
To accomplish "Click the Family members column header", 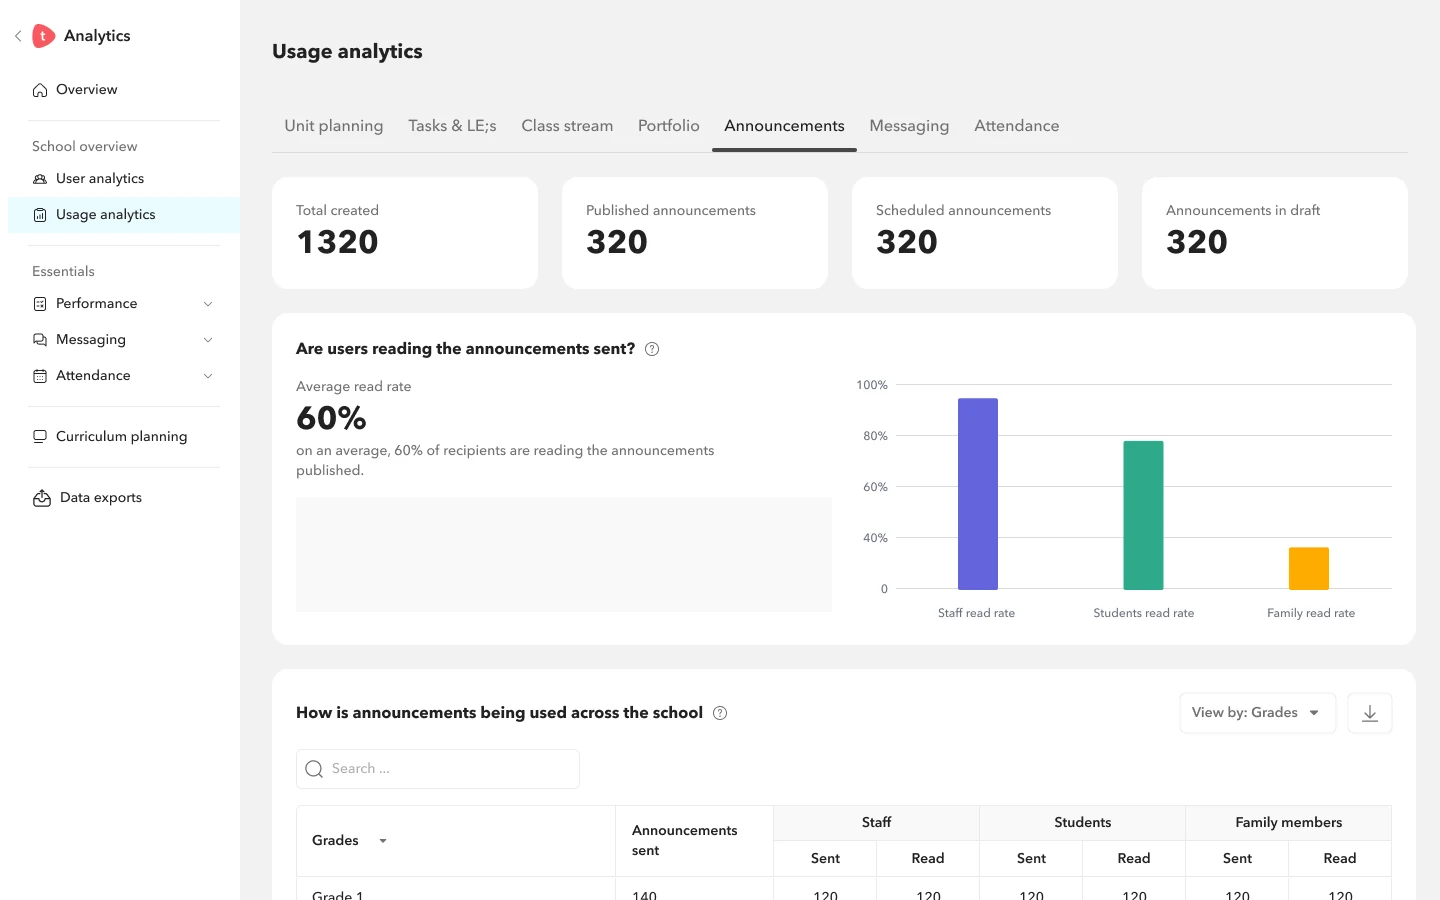I will 1288,823.
